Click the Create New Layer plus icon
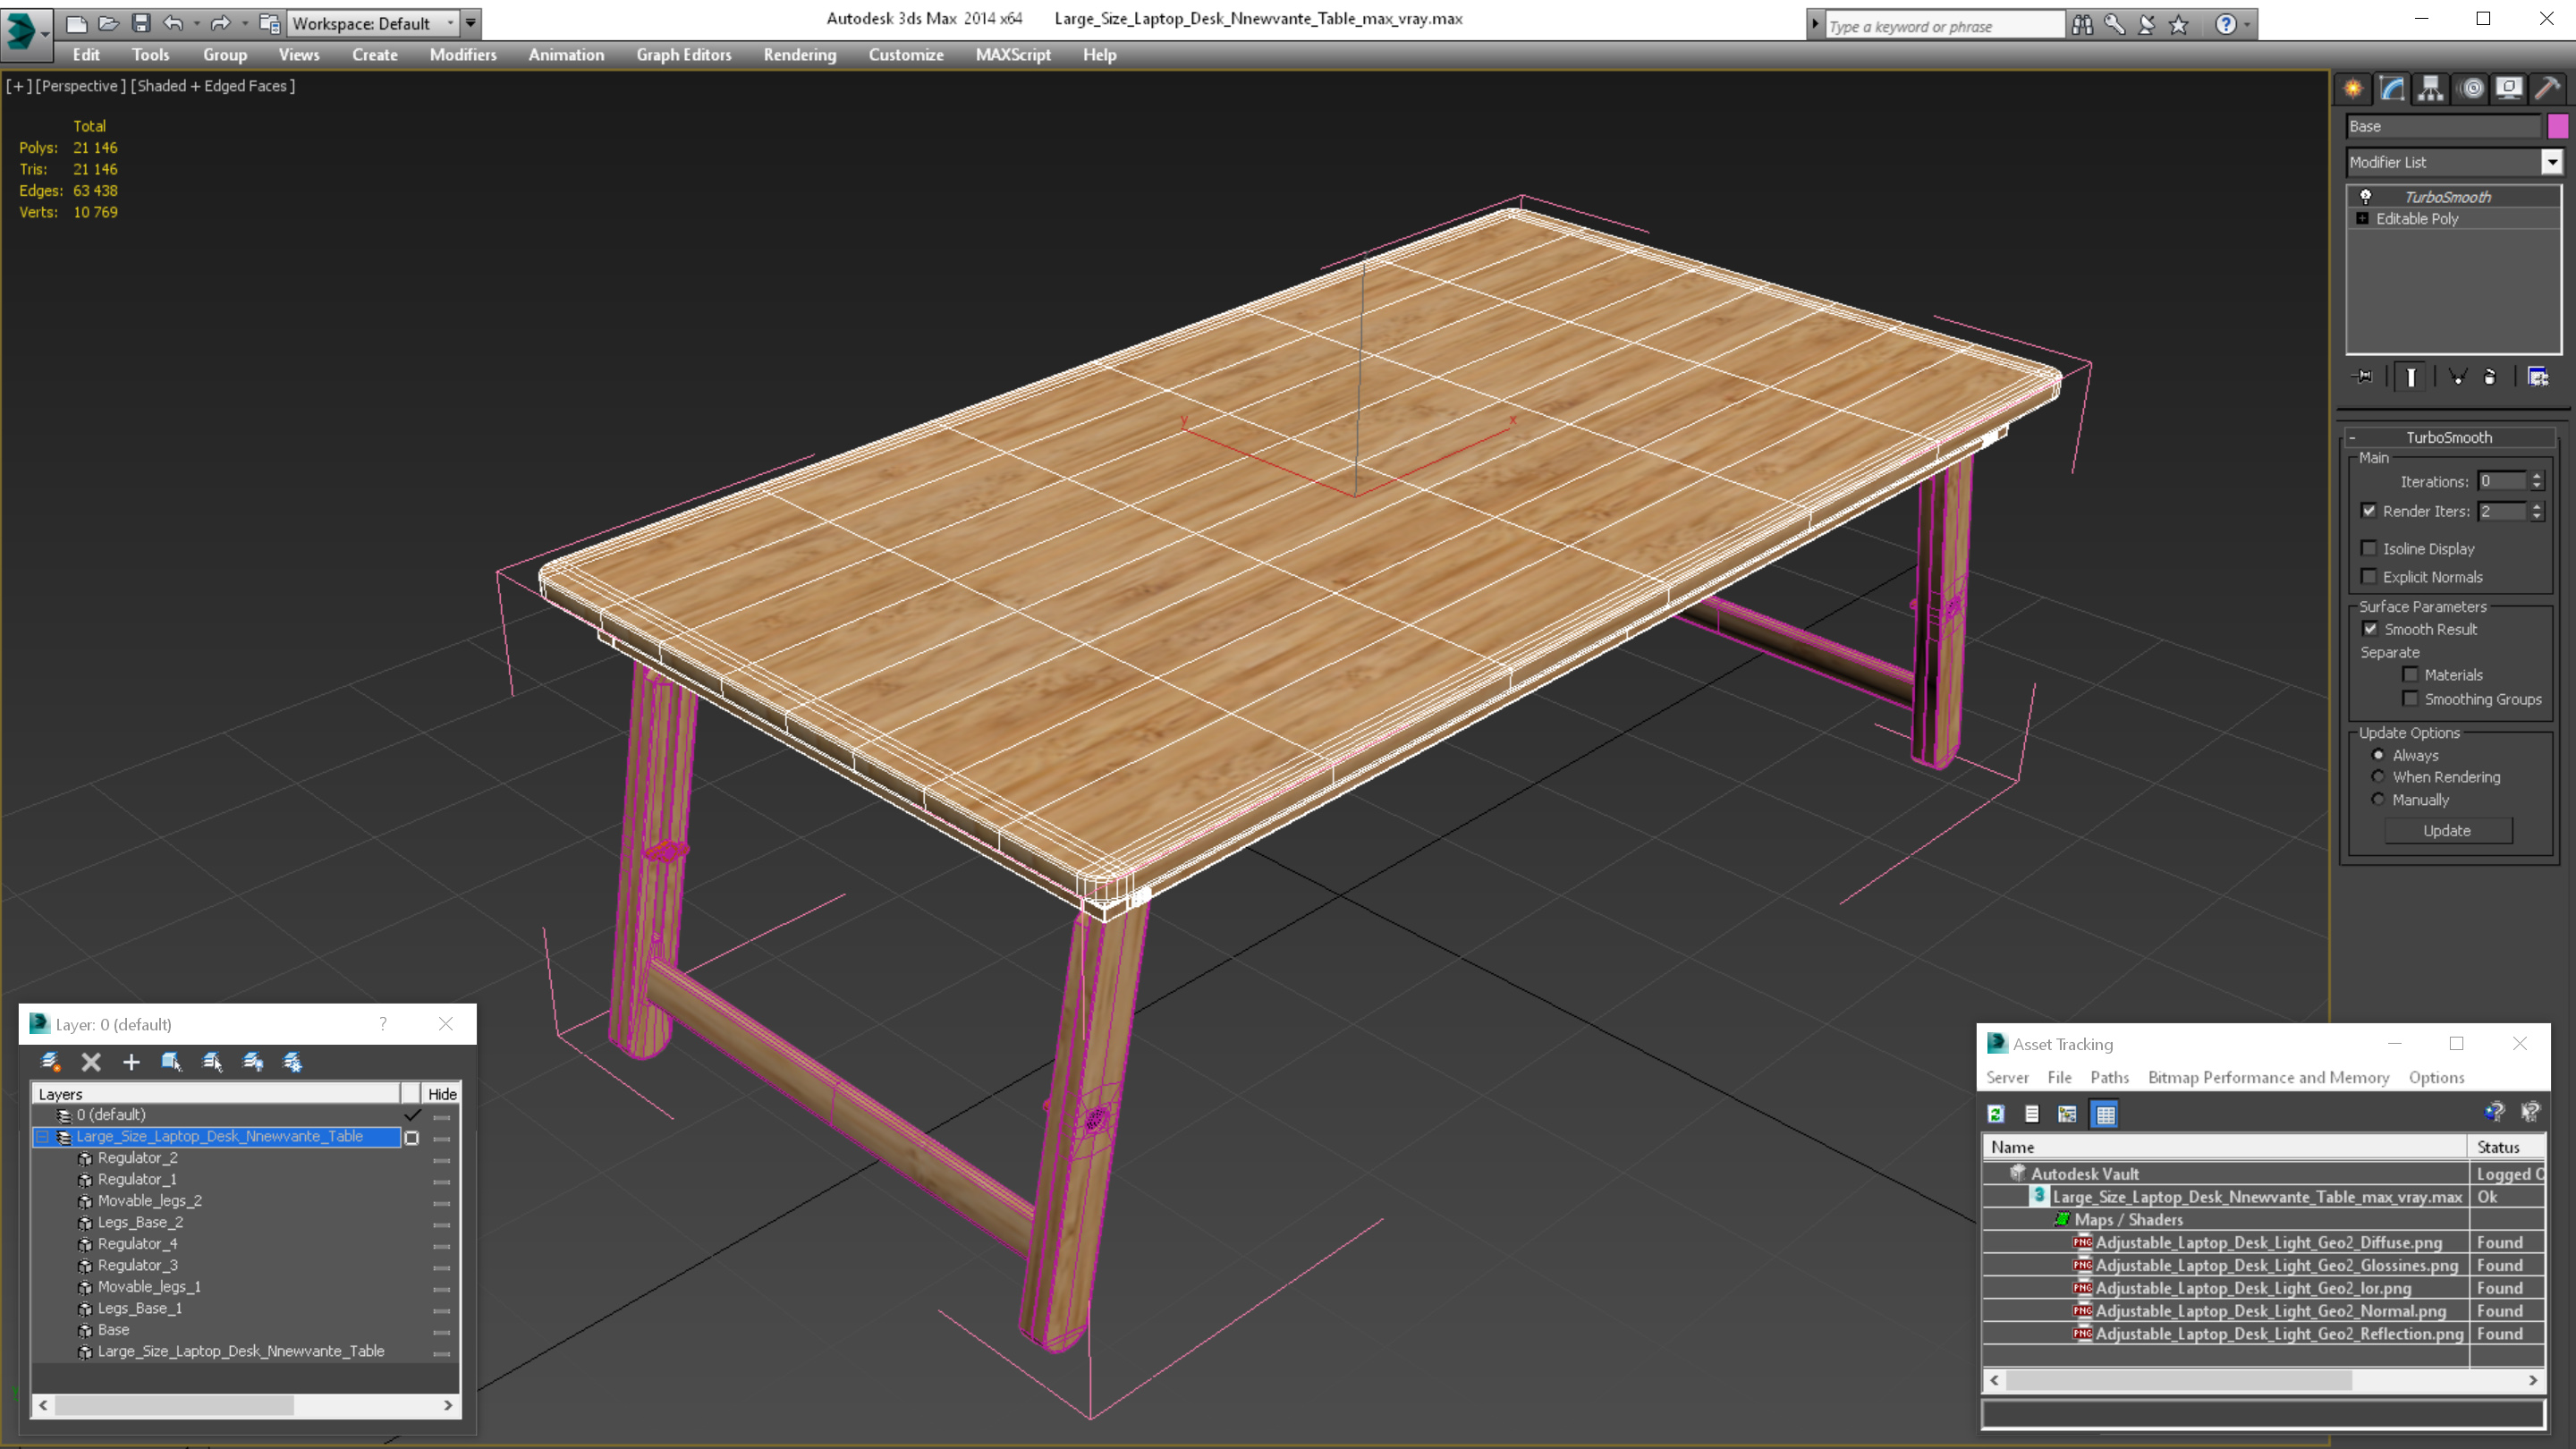Image resolution: width=2576 pixels, height=1449 pixels. (131, 1062)
